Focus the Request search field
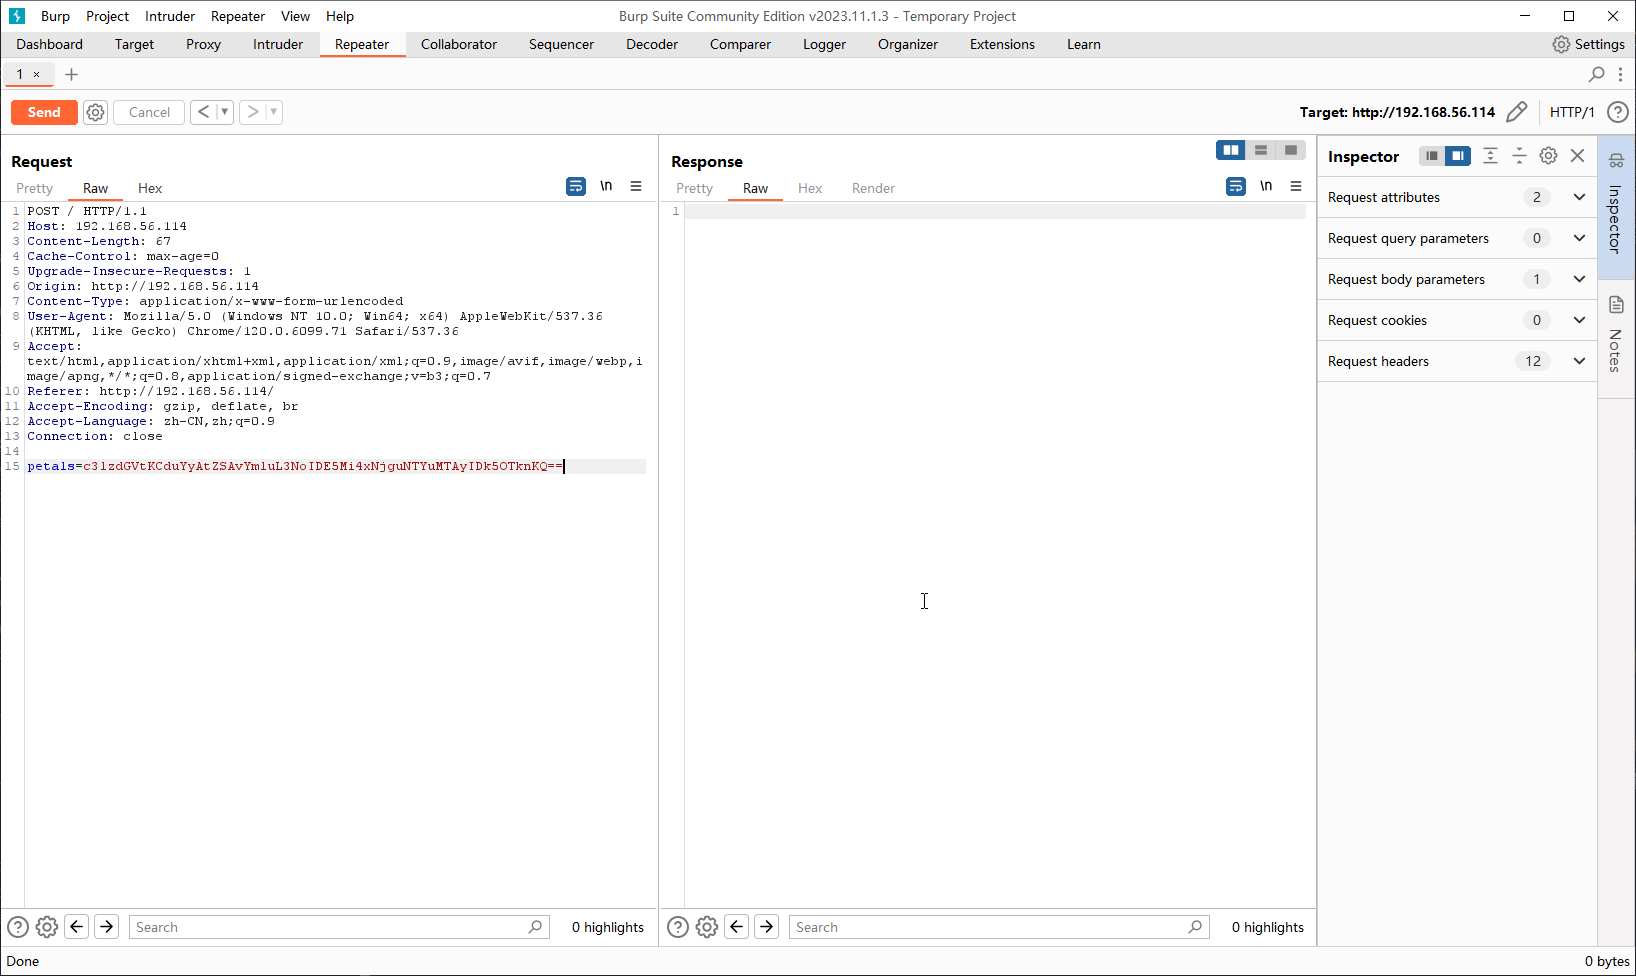The height and width of the screenshot is (976, 1636). pos(339,927)
